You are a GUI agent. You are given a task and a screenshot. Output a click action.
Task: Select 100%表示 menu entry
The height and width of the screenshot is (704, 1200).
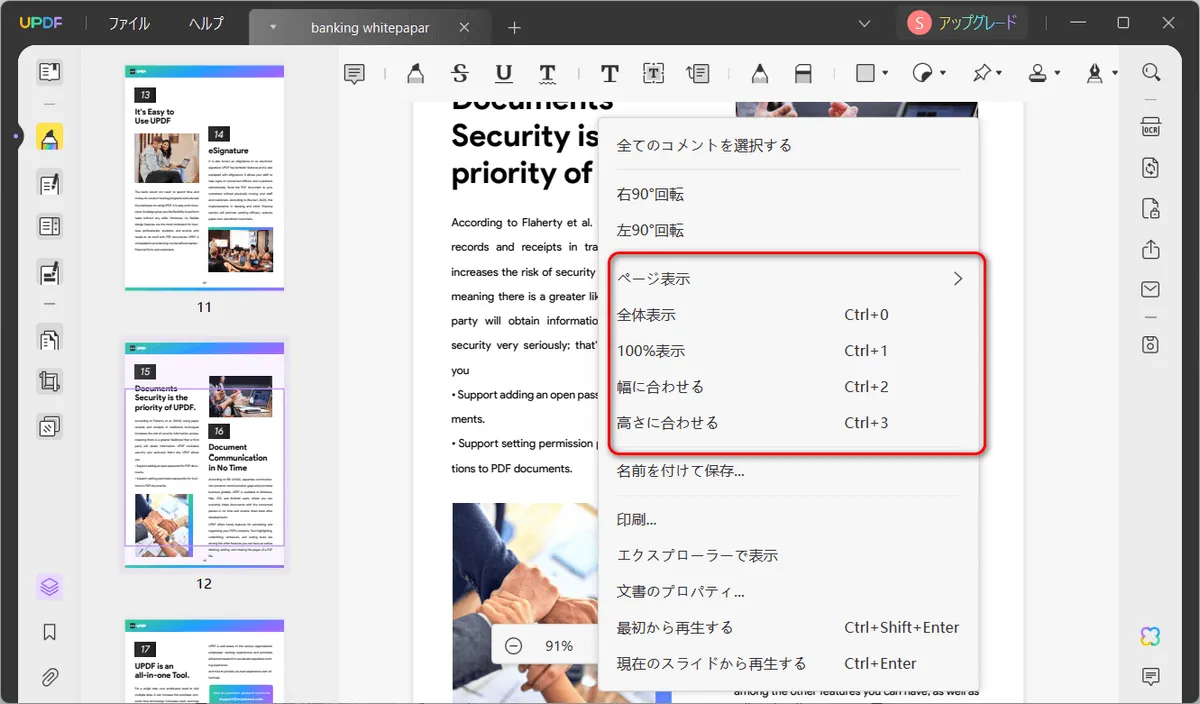point(789,351)
